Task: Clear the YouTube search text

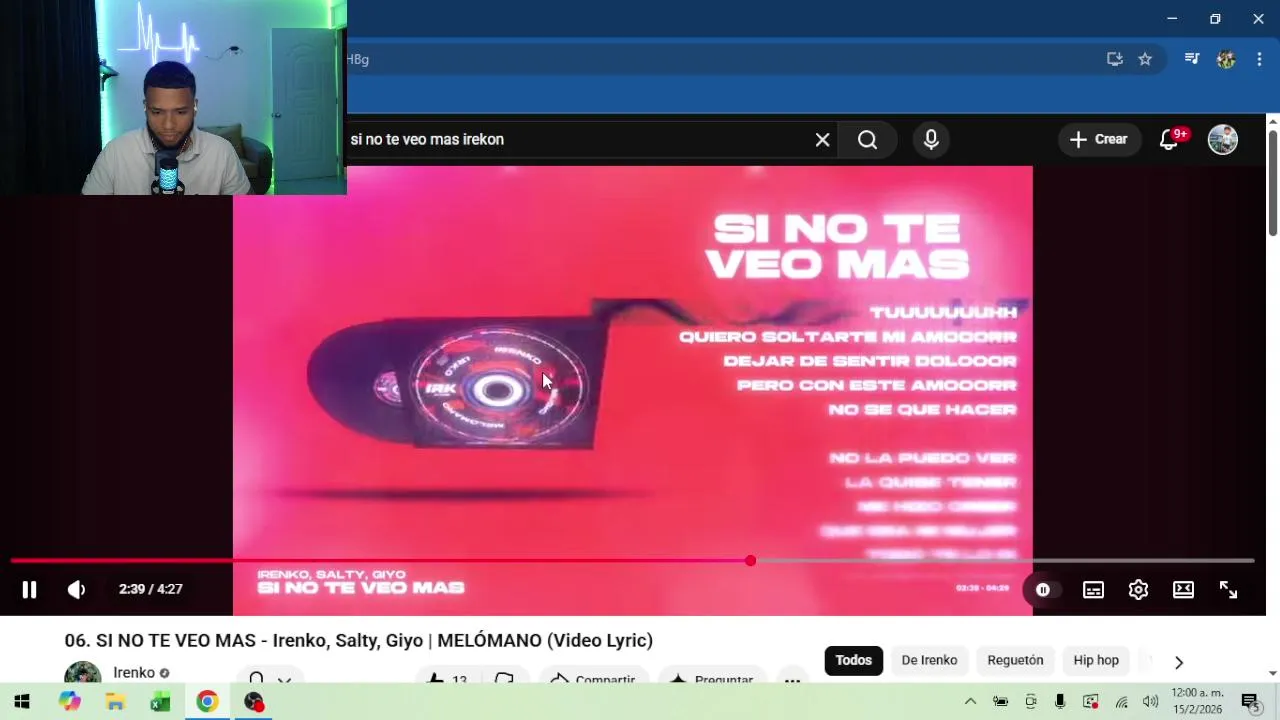Action: point(822,140)
